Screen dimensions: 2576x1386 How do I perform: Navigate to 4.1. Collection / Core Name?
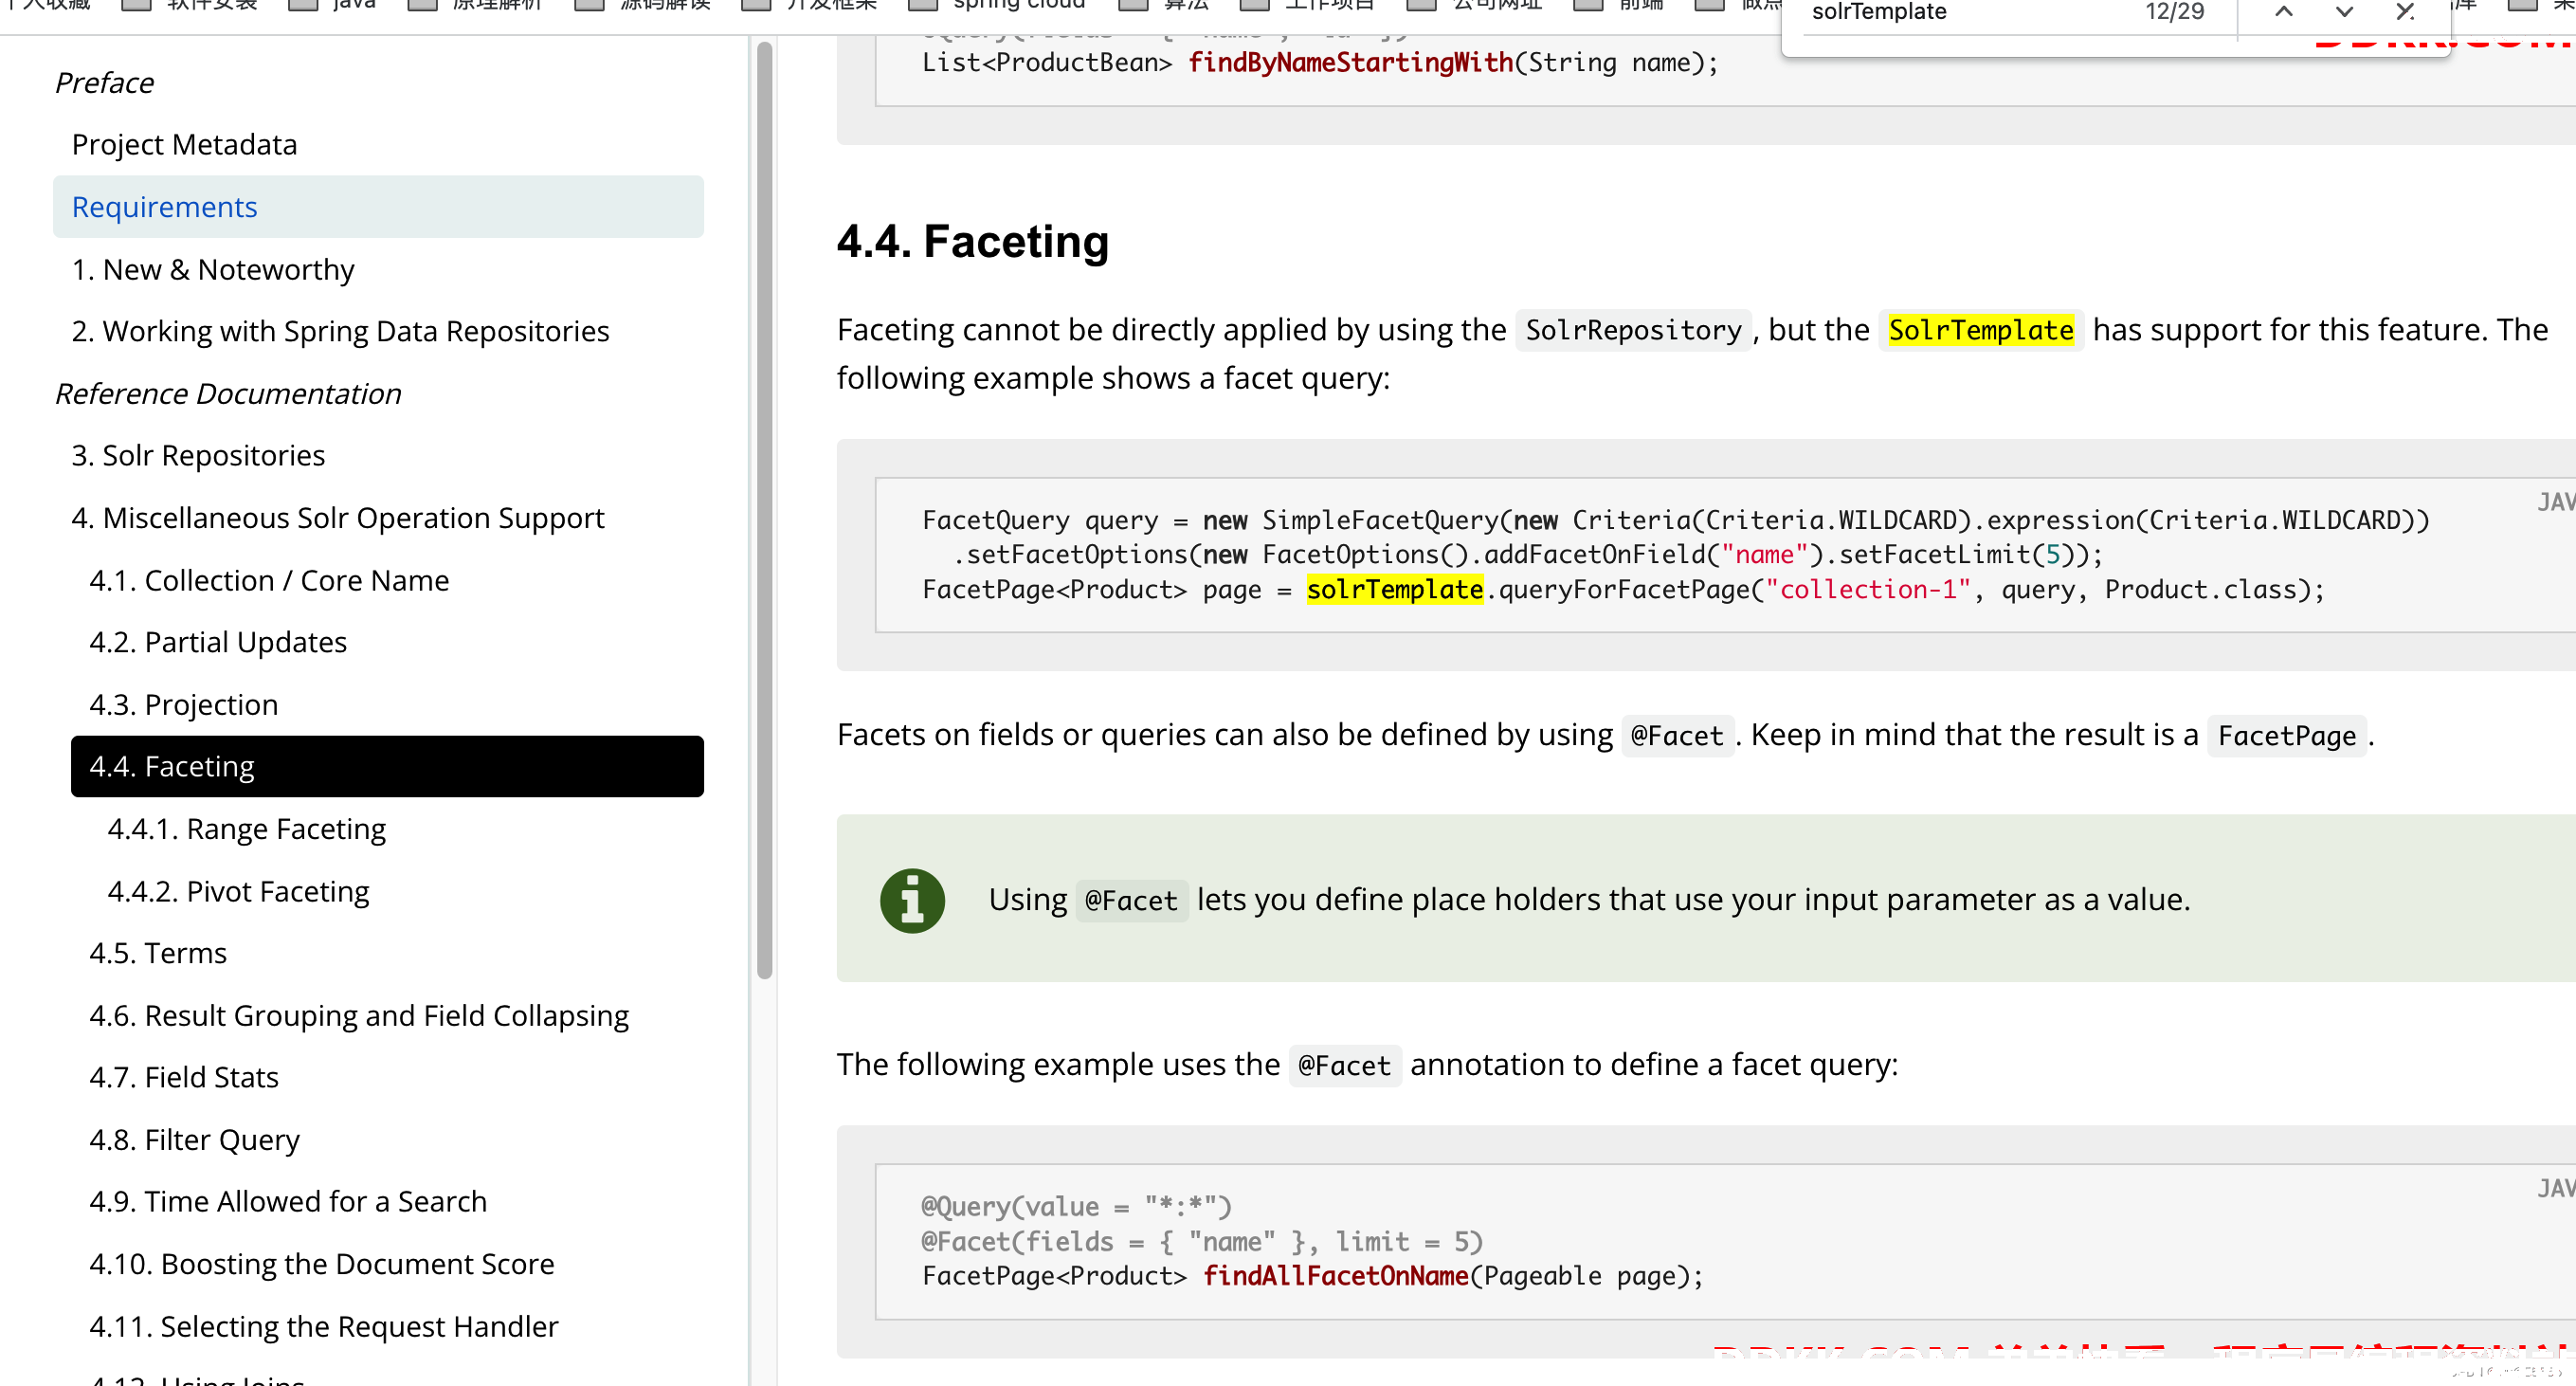(269, 581)
